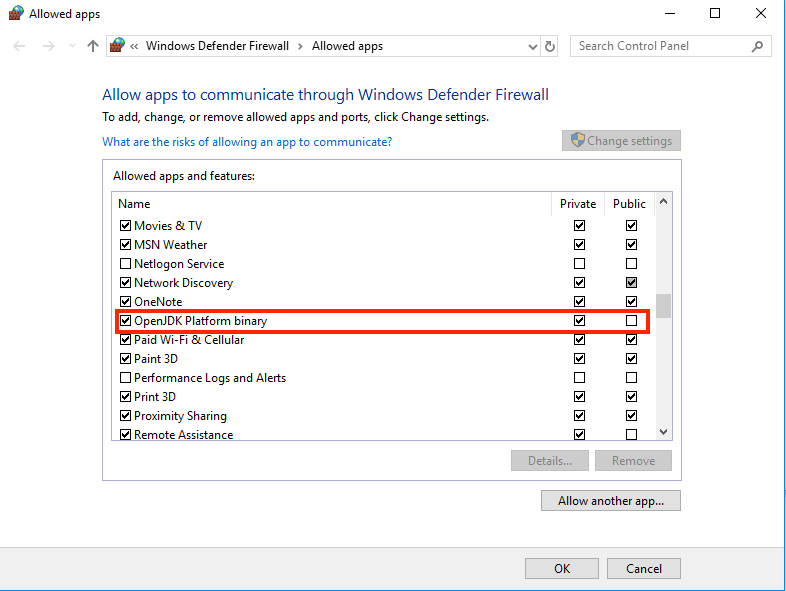Toggle Private for Proximity Sharing

point(579,416)
